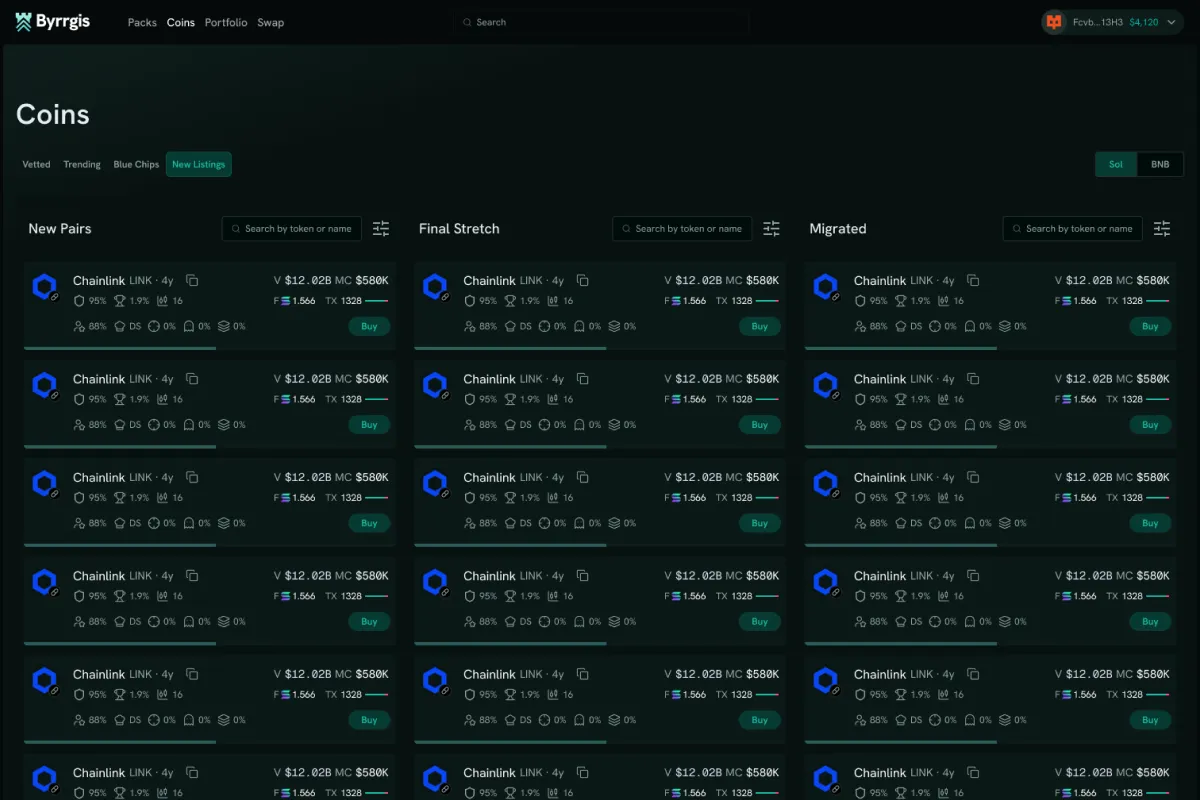
Task: Select the New Listings tab
Action: [199, 164]
